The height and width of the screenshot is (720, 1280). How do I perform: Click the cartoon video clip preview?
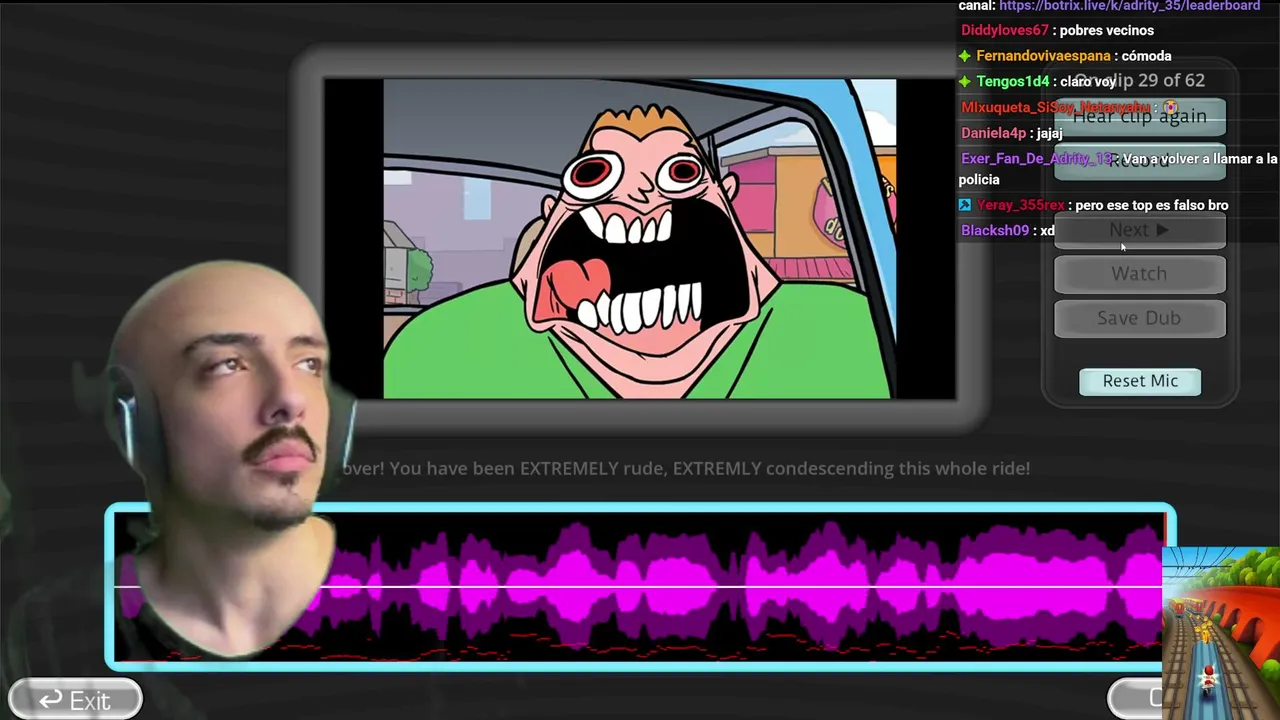pyautogui.click(x=640, y=239)
